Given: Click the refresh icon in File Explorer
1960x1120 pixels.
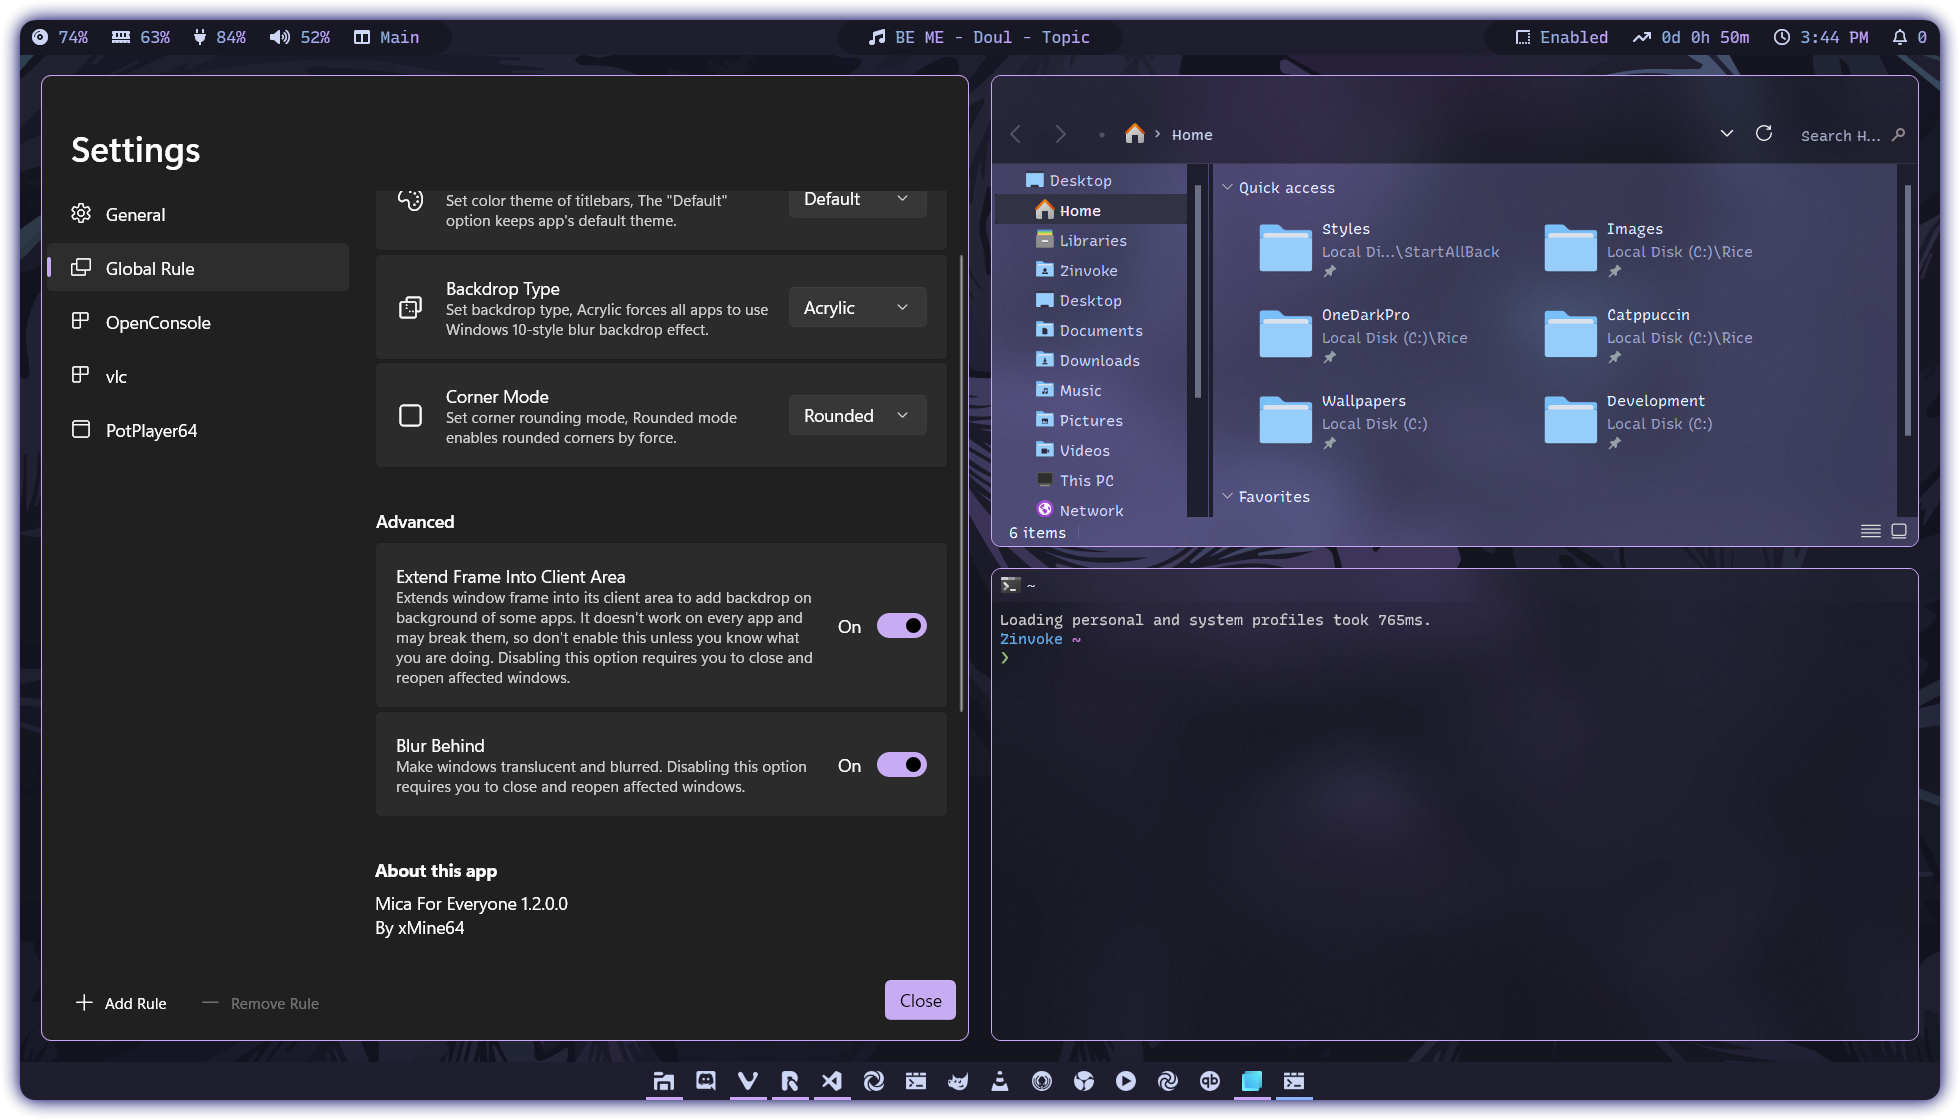Looking at the screenshot, I should pyautogui.click(x=1764, y=133).
